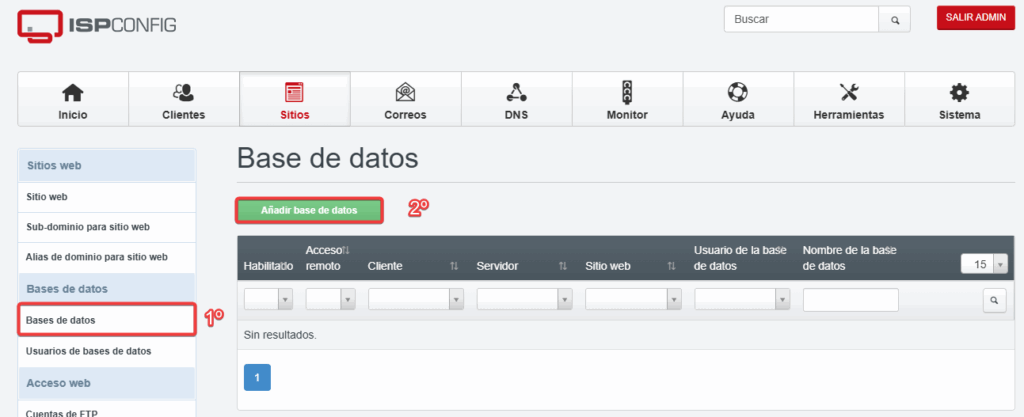This screenshot has height=417, width=1024.
Task: Click the Acceso web section header
Action: [107, 383]
